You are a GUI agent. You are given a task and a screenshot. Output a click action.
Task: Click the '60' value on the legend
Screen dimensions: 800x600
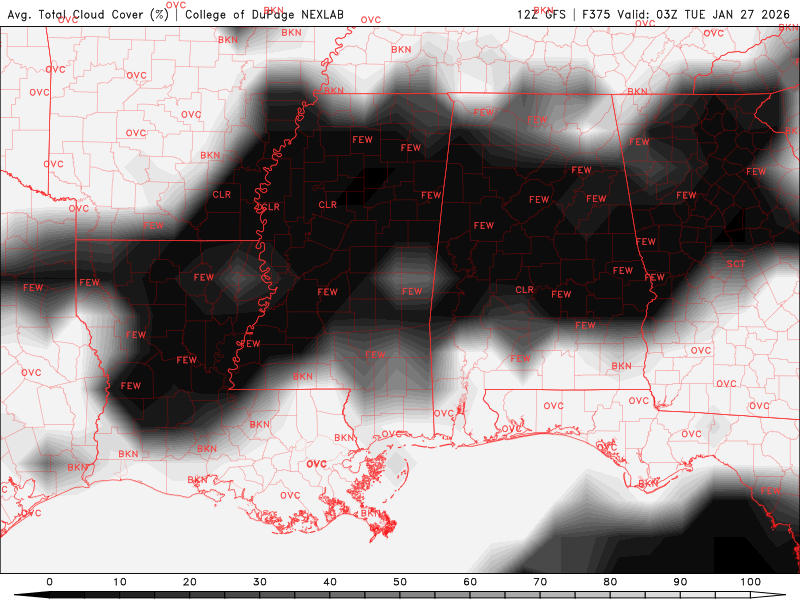[x=470, y=582]
